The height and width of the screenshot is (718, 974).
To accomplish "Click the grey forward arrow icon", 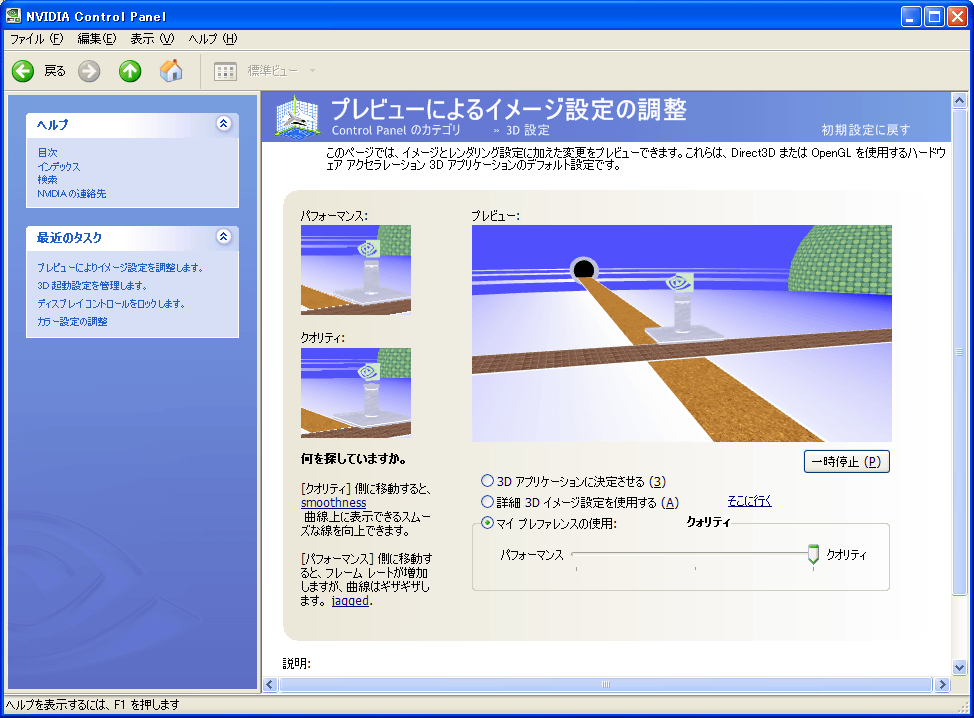I will [89, 71].
